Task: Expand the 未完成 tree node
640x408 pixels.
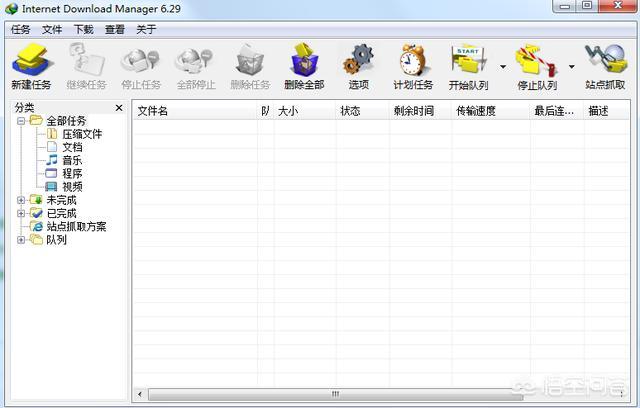Action: pos(21,200)
